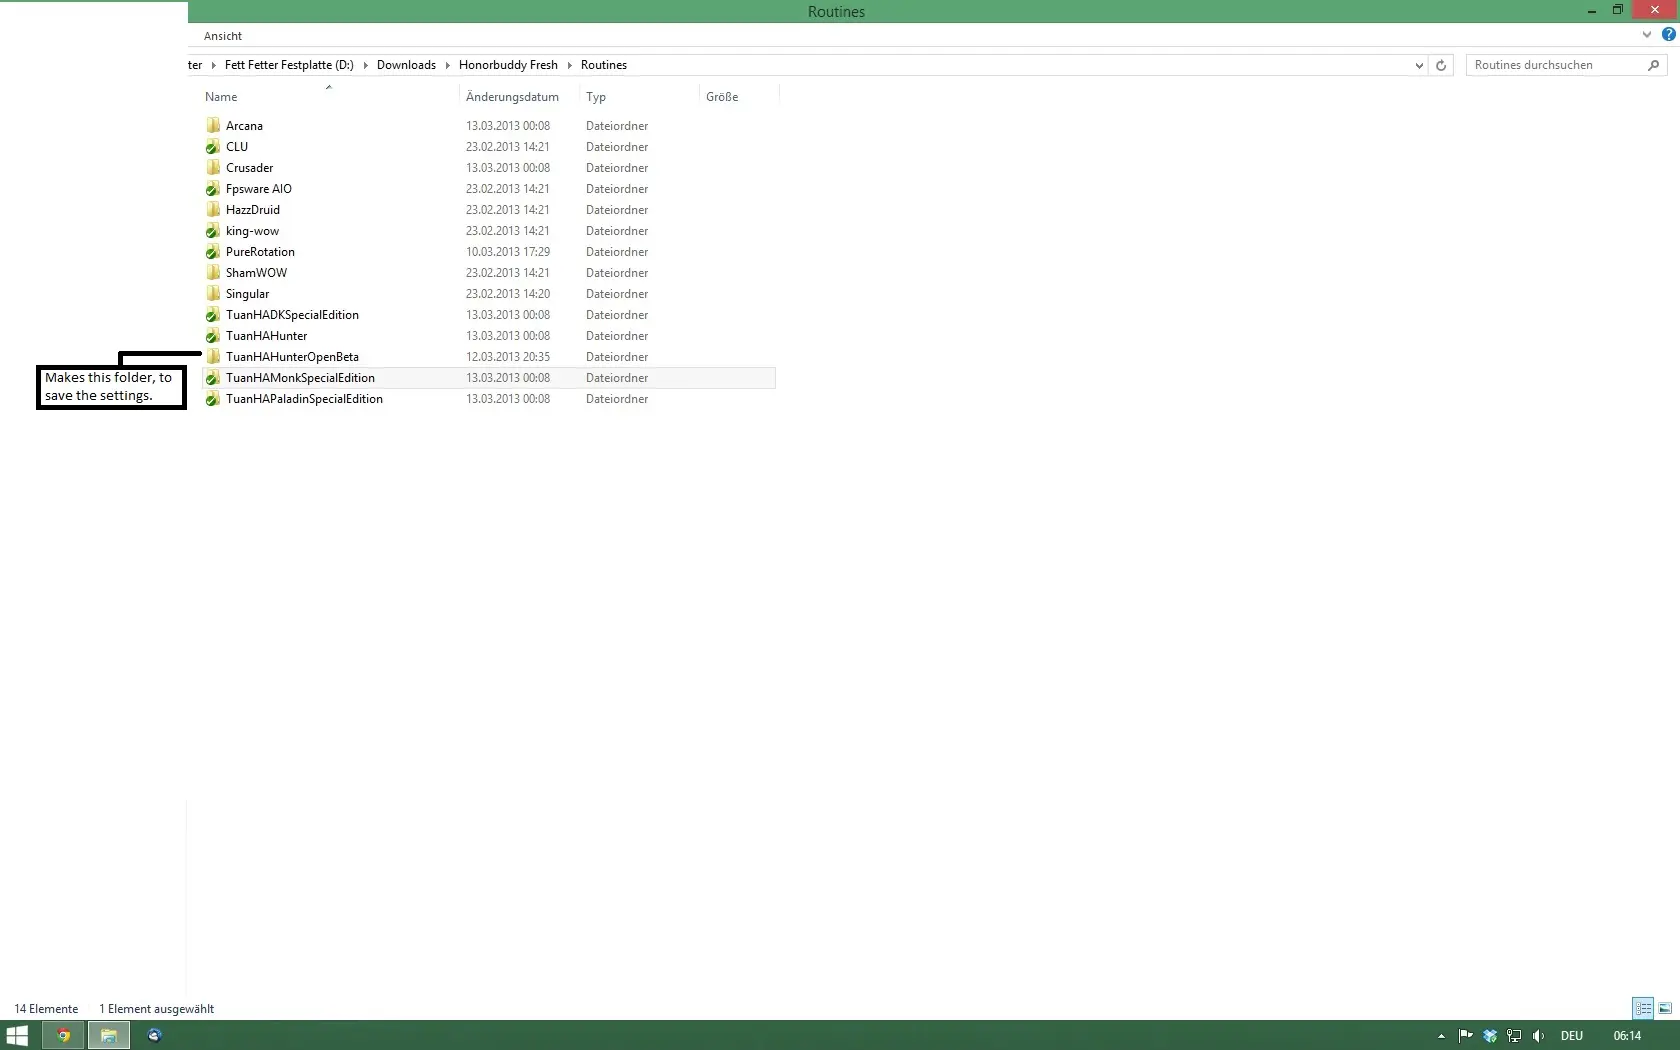The height and width of the screenshot is (1050, 1680).
Task: Expand the breadcrumb arrow after Downloads
Action: tap(447, 65)
